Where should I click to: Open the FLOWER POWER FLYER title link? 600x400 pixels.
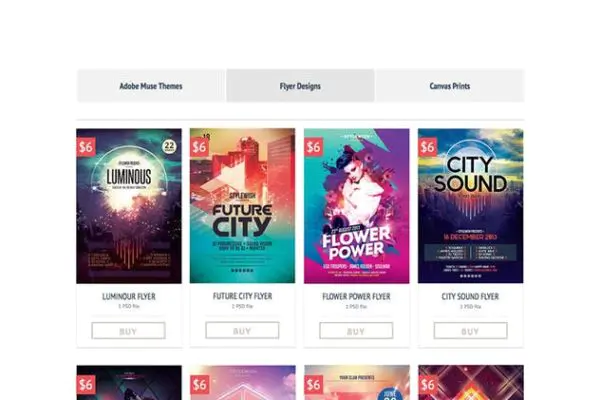[356, 296]
